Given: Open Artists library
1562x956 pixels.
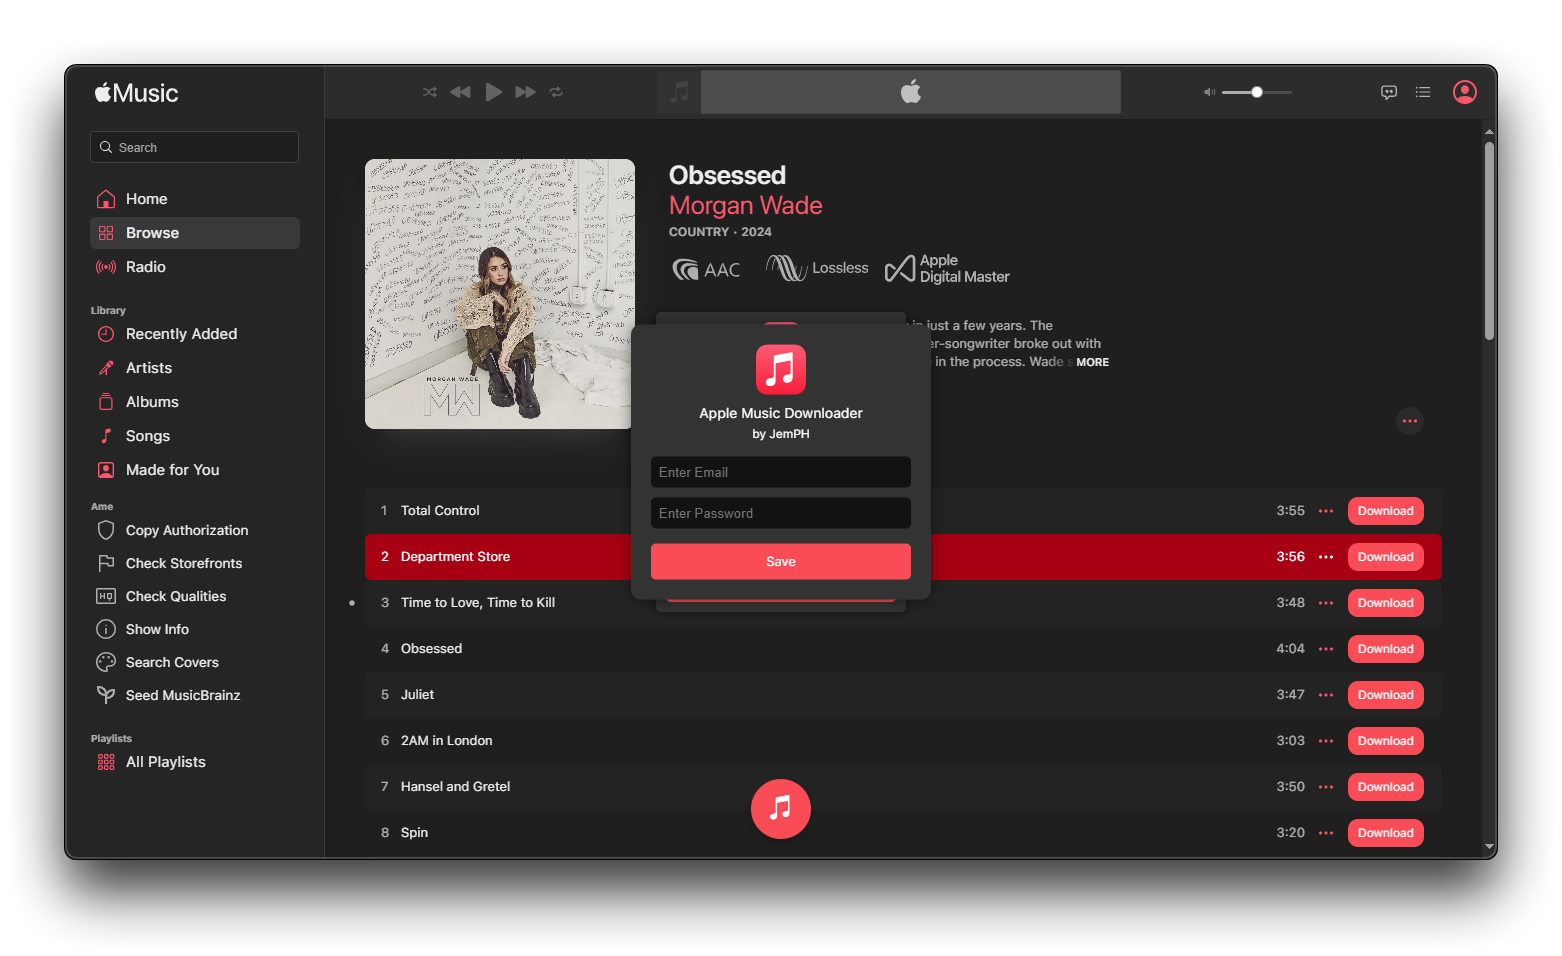Looking at the screenshot, I should tap(195, 368).
